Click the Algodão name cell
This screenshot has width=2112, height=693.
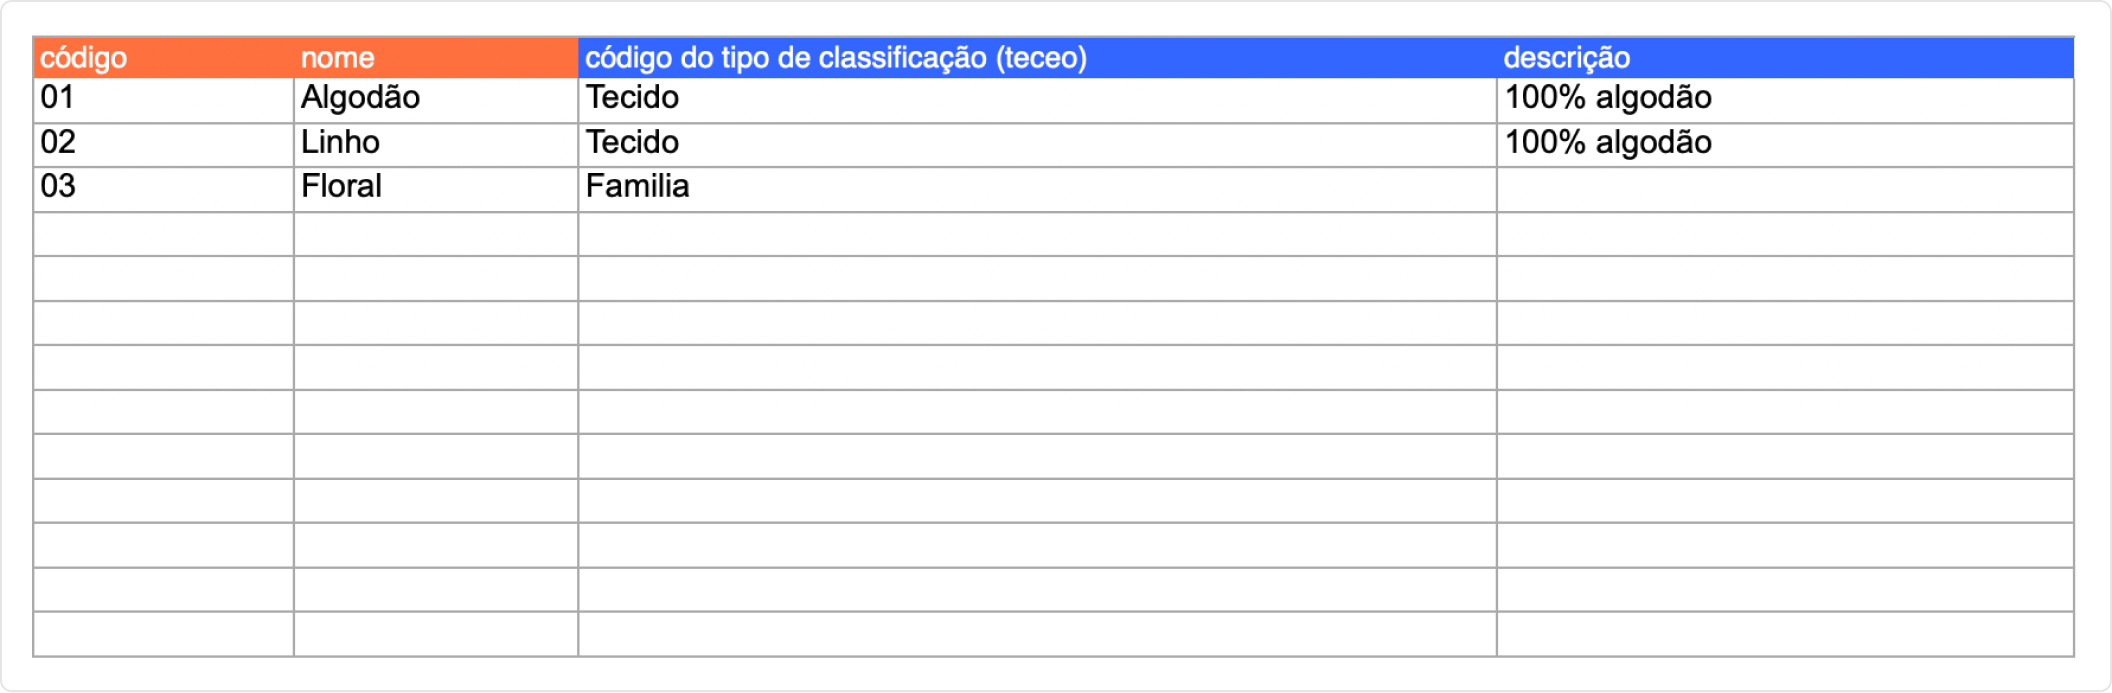pos(435,99)
